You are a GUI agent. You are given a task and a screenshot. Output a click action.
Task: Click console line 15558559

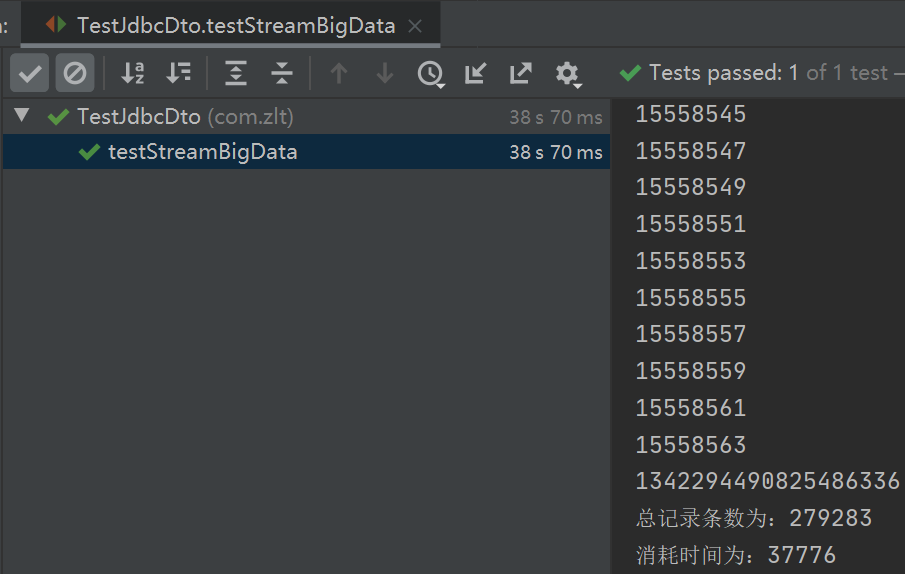pyautogui.click(x=691, y=371)
